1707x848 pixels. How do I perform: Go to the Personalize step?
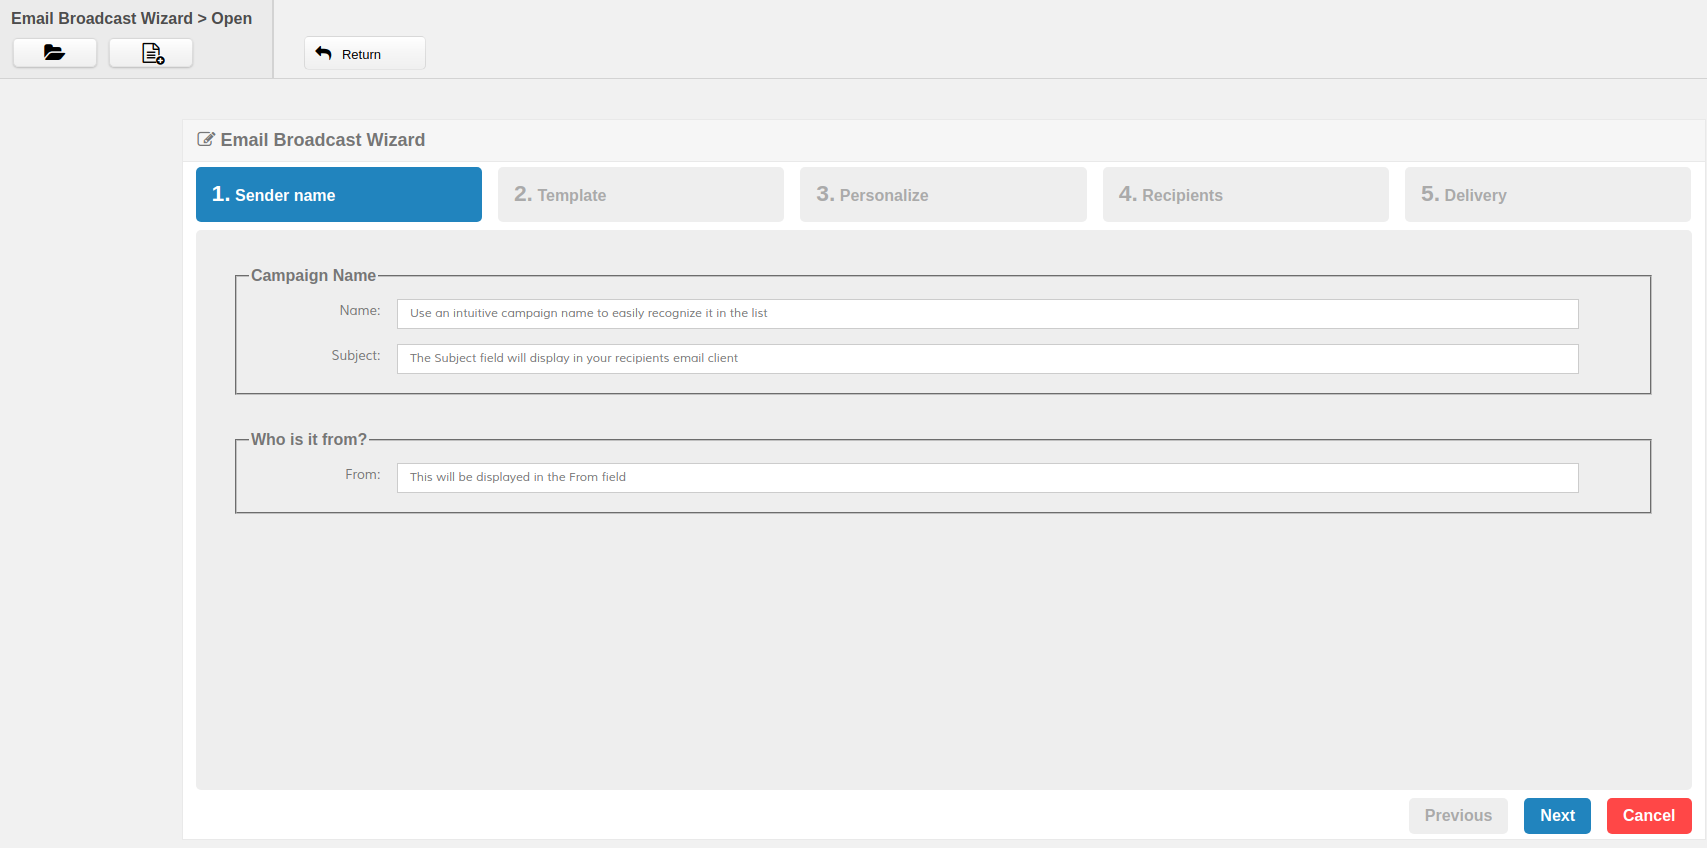click(x=942, y=195)
